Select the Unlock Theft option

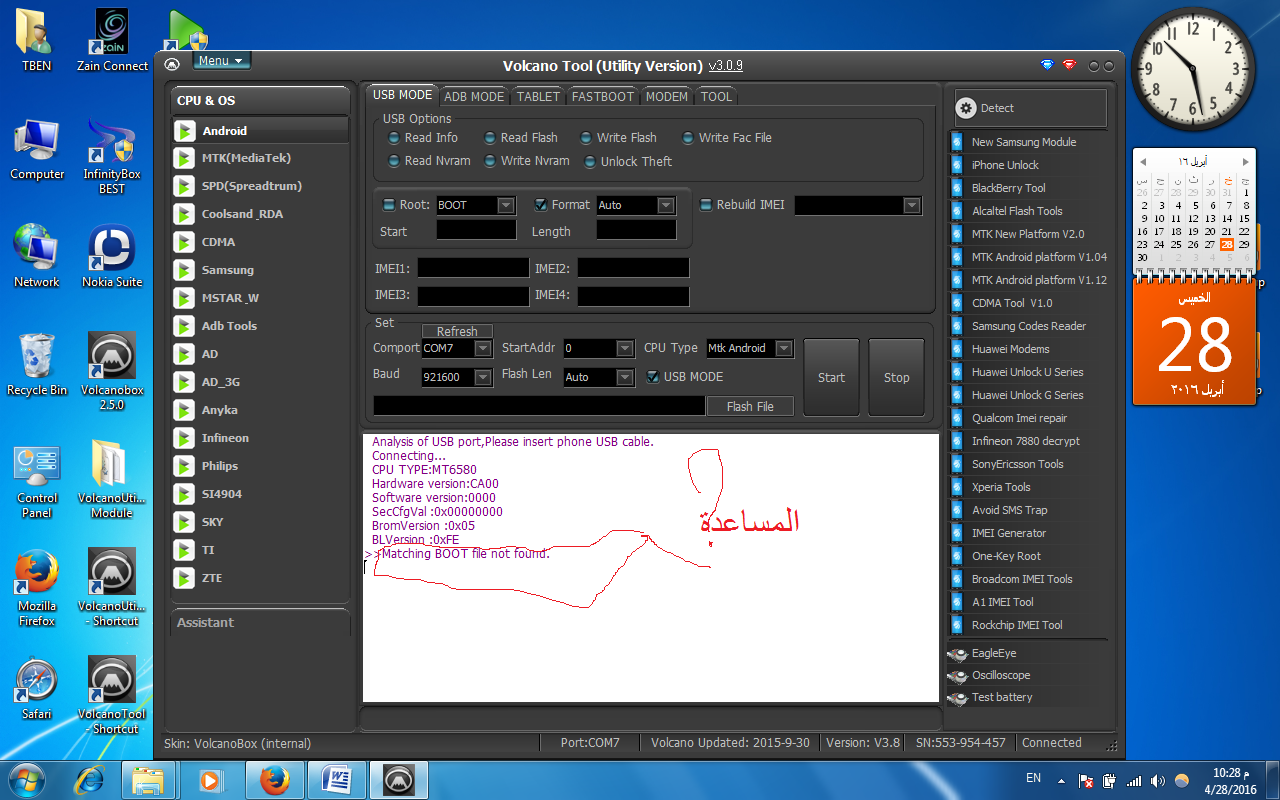click(x=628, y=162)
